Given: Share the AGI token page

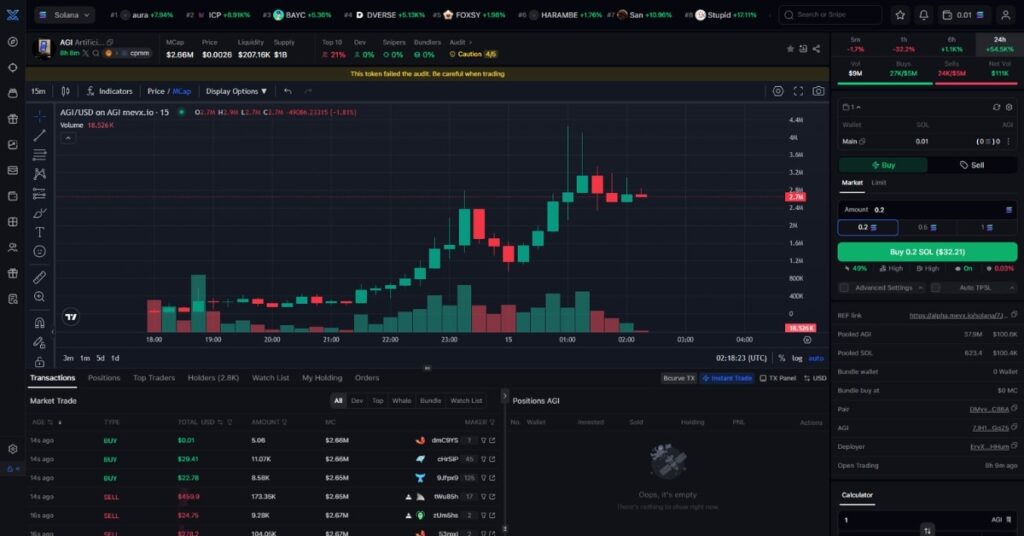Looking at the screenshot, I should (x=816, y=49).
